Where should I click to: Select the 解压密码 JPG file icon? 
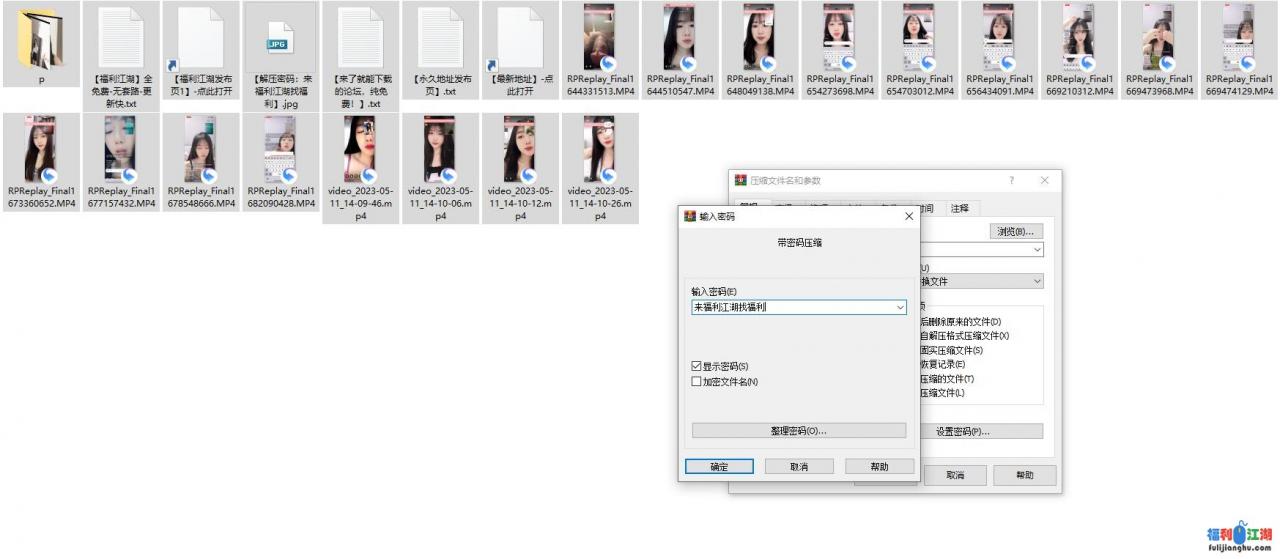[x=279, y=41]
